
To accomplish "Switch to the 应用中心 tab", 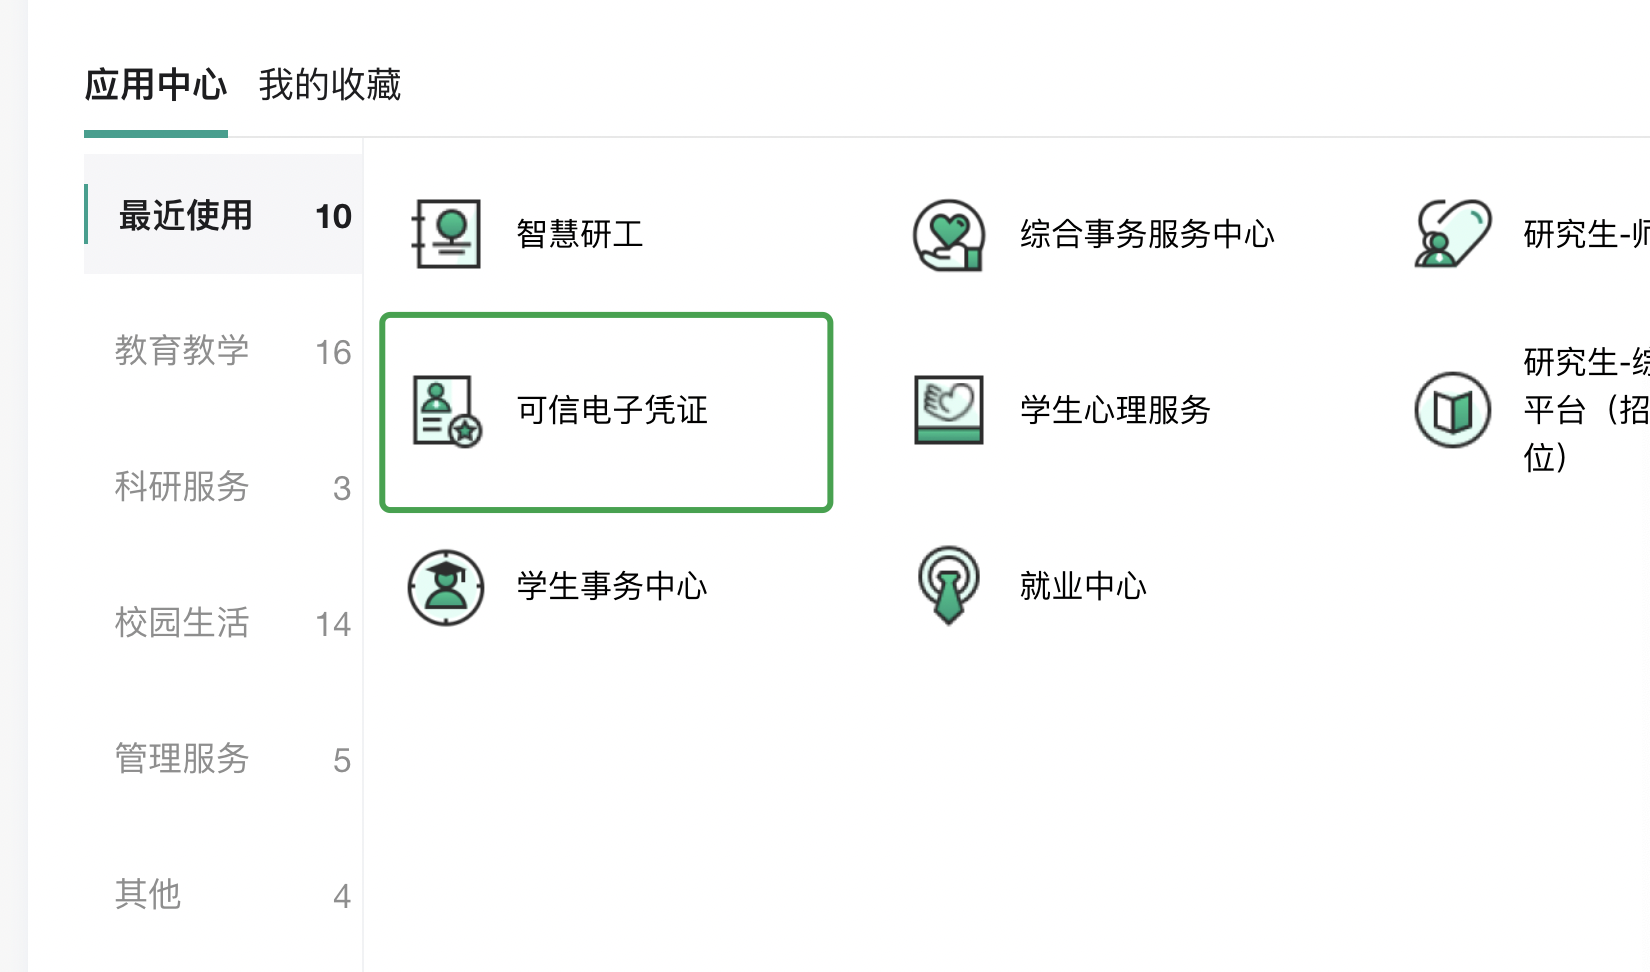I will [x=156, y=86].
